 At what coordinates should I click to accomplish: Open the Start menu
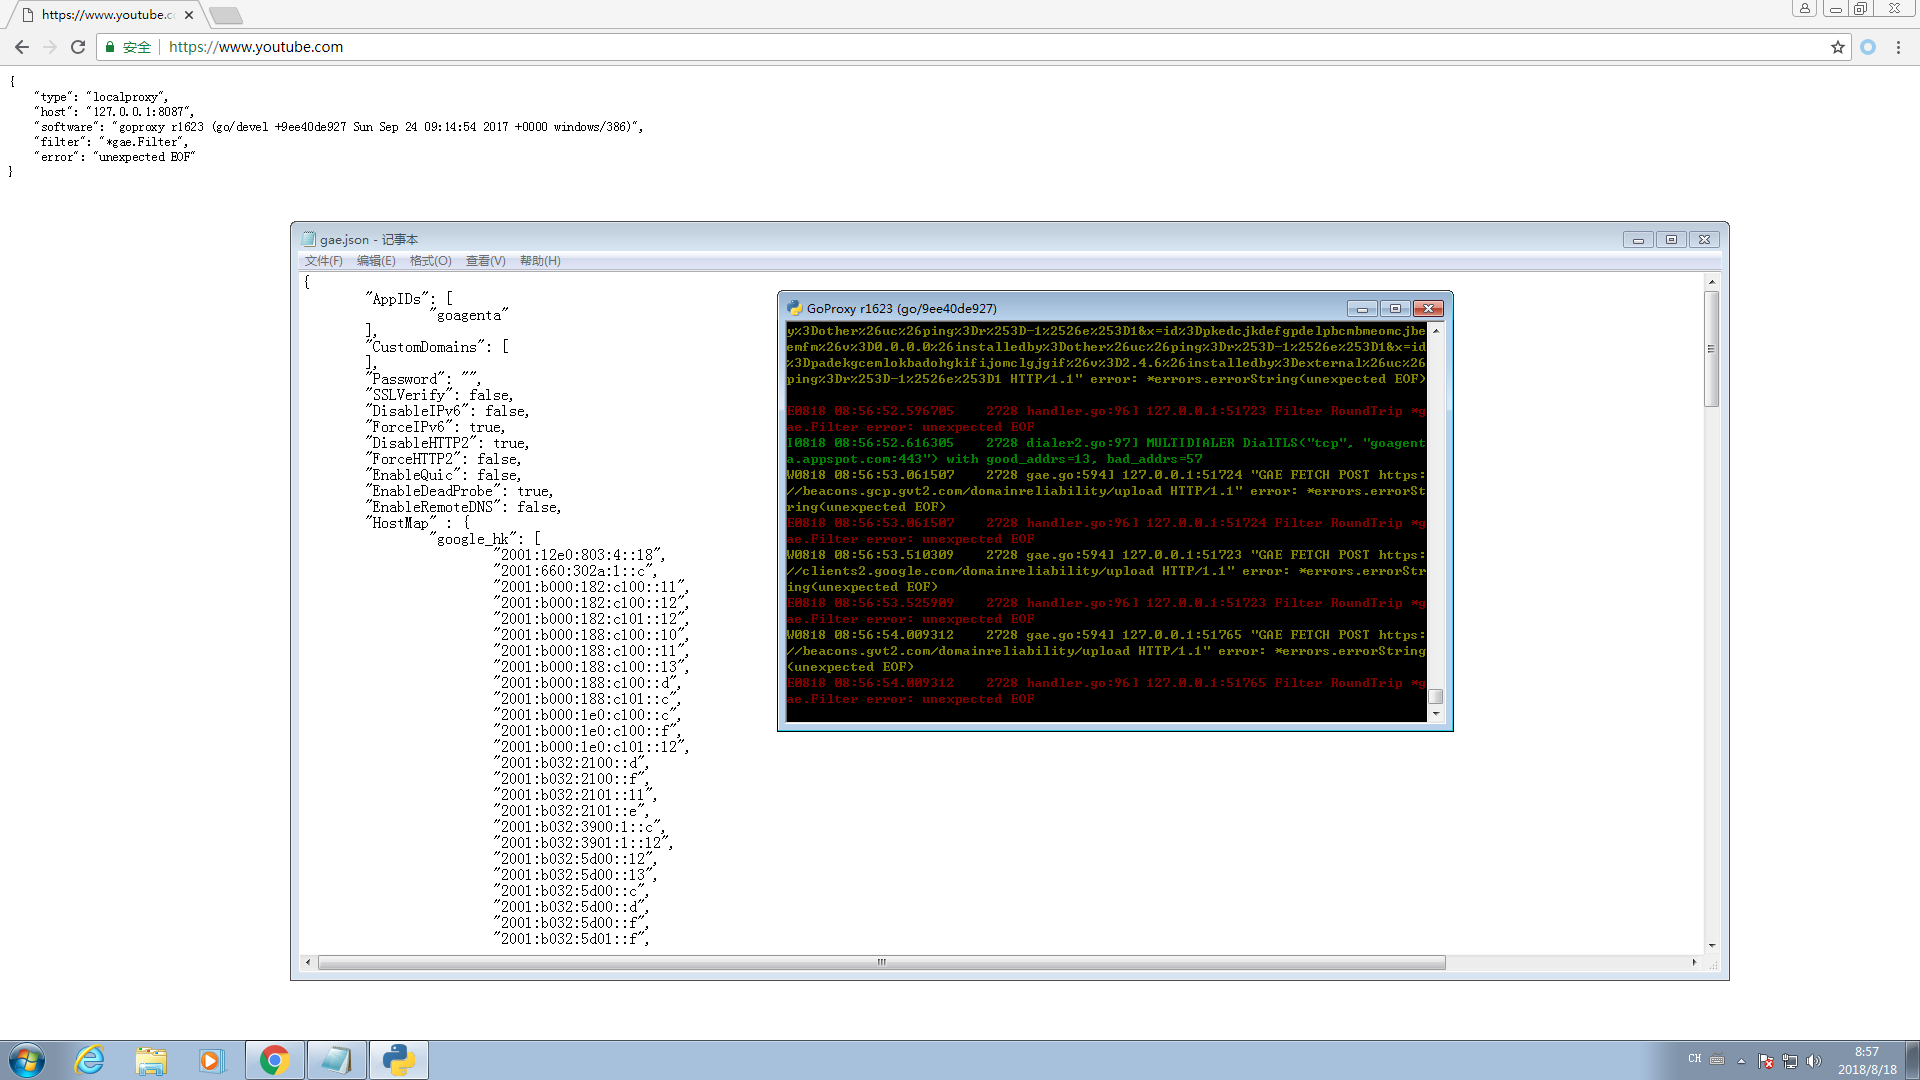pos(27,1059)
